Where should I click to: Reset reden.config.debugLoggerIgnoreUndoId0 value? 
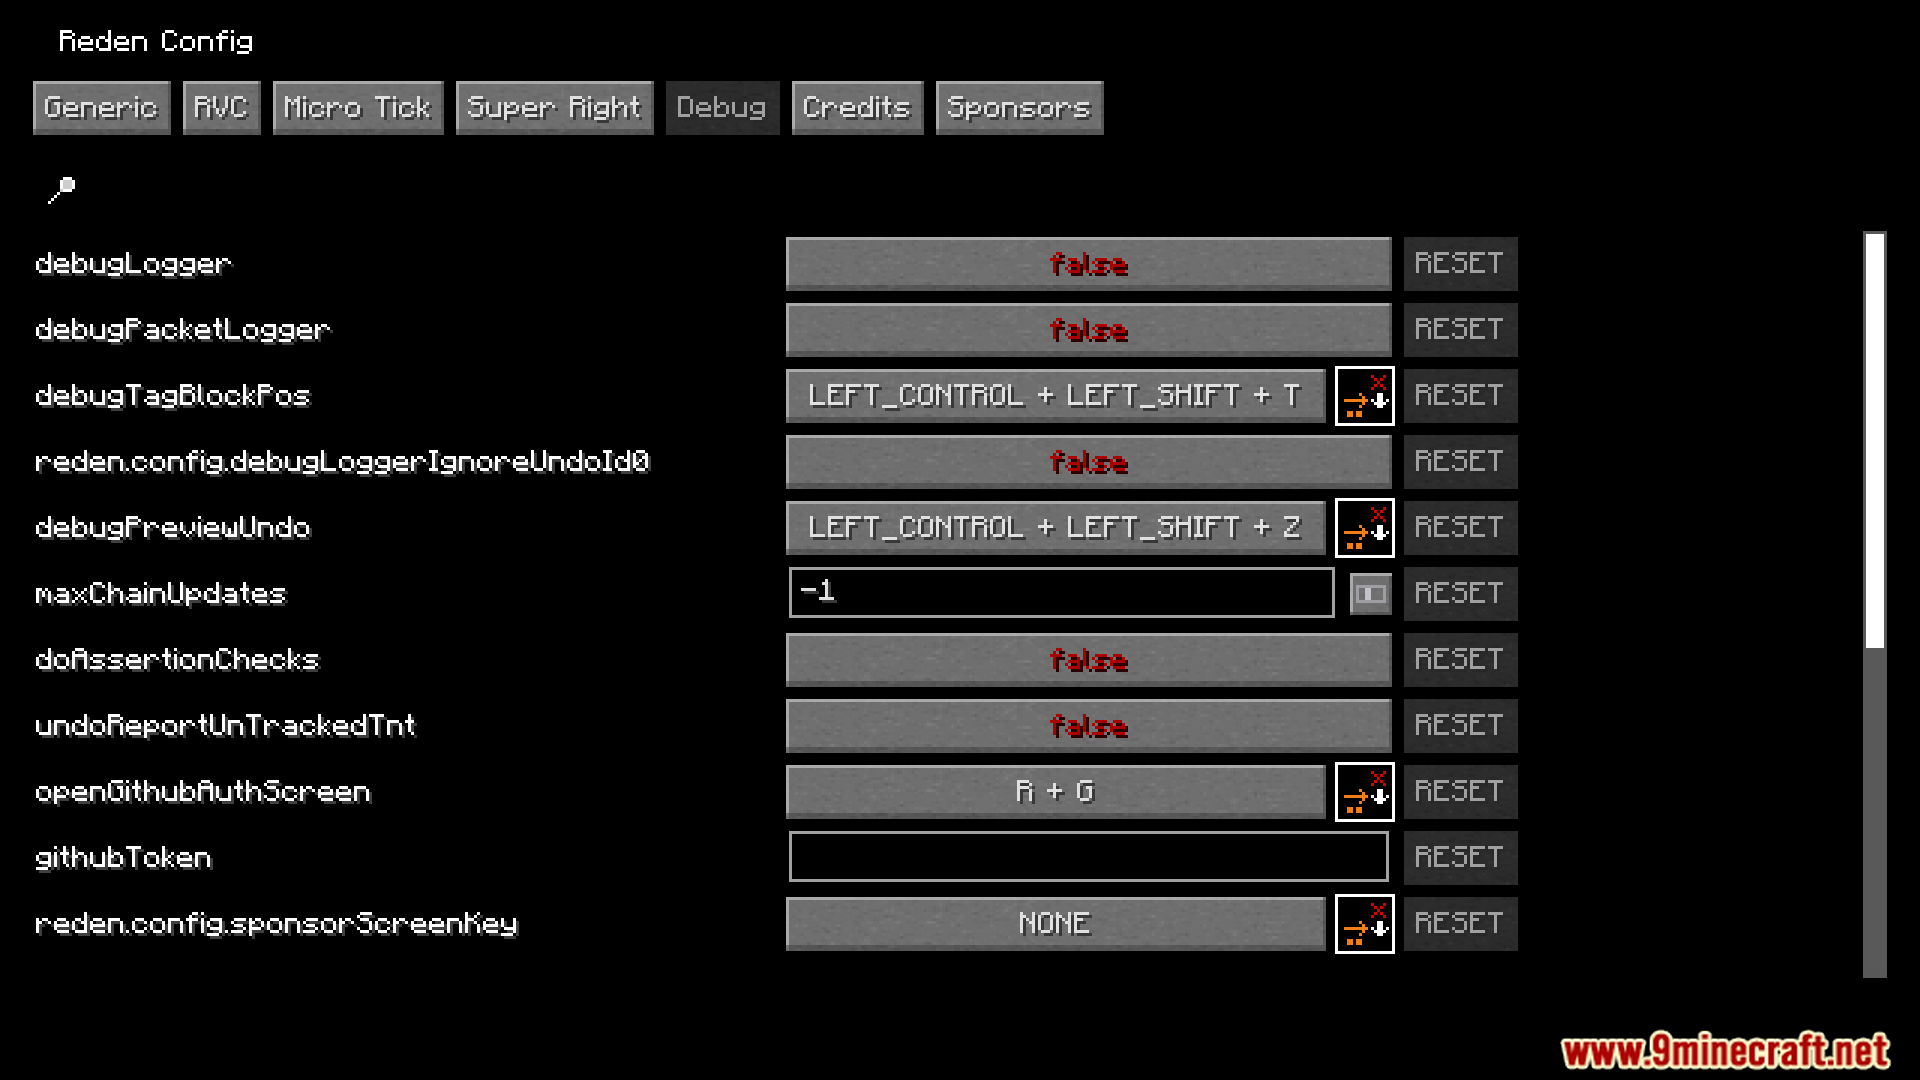pos(1460,460)
